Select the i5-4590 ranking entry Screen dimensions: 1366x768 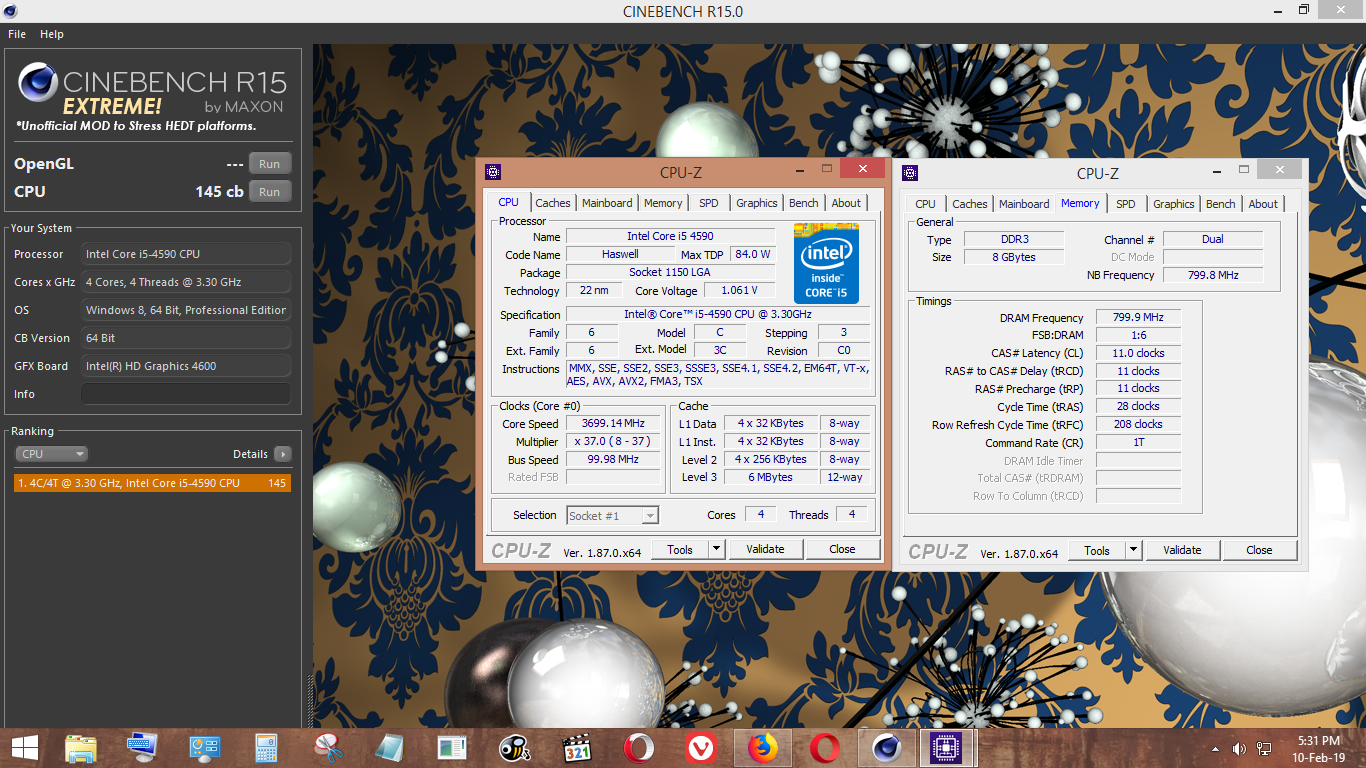[x=152, y=483]
